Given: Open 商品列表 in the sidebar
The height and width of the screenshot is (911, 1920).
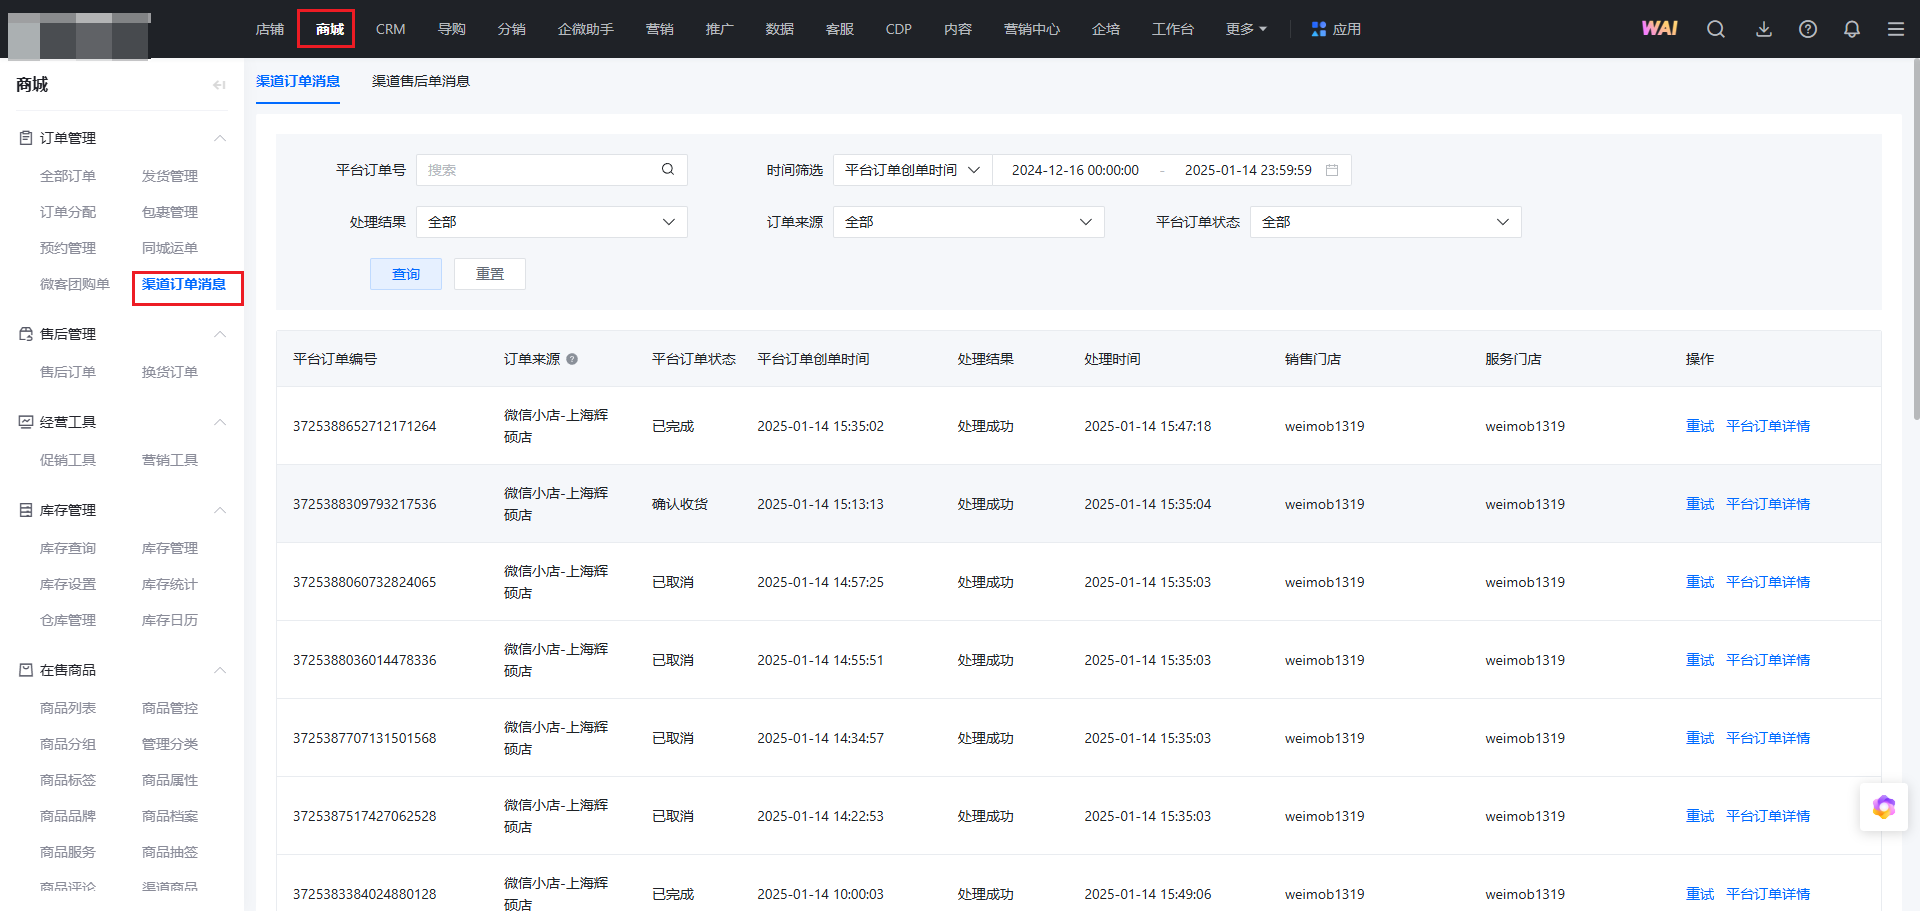Looking at the screenshot, I should tap(68, 708).
